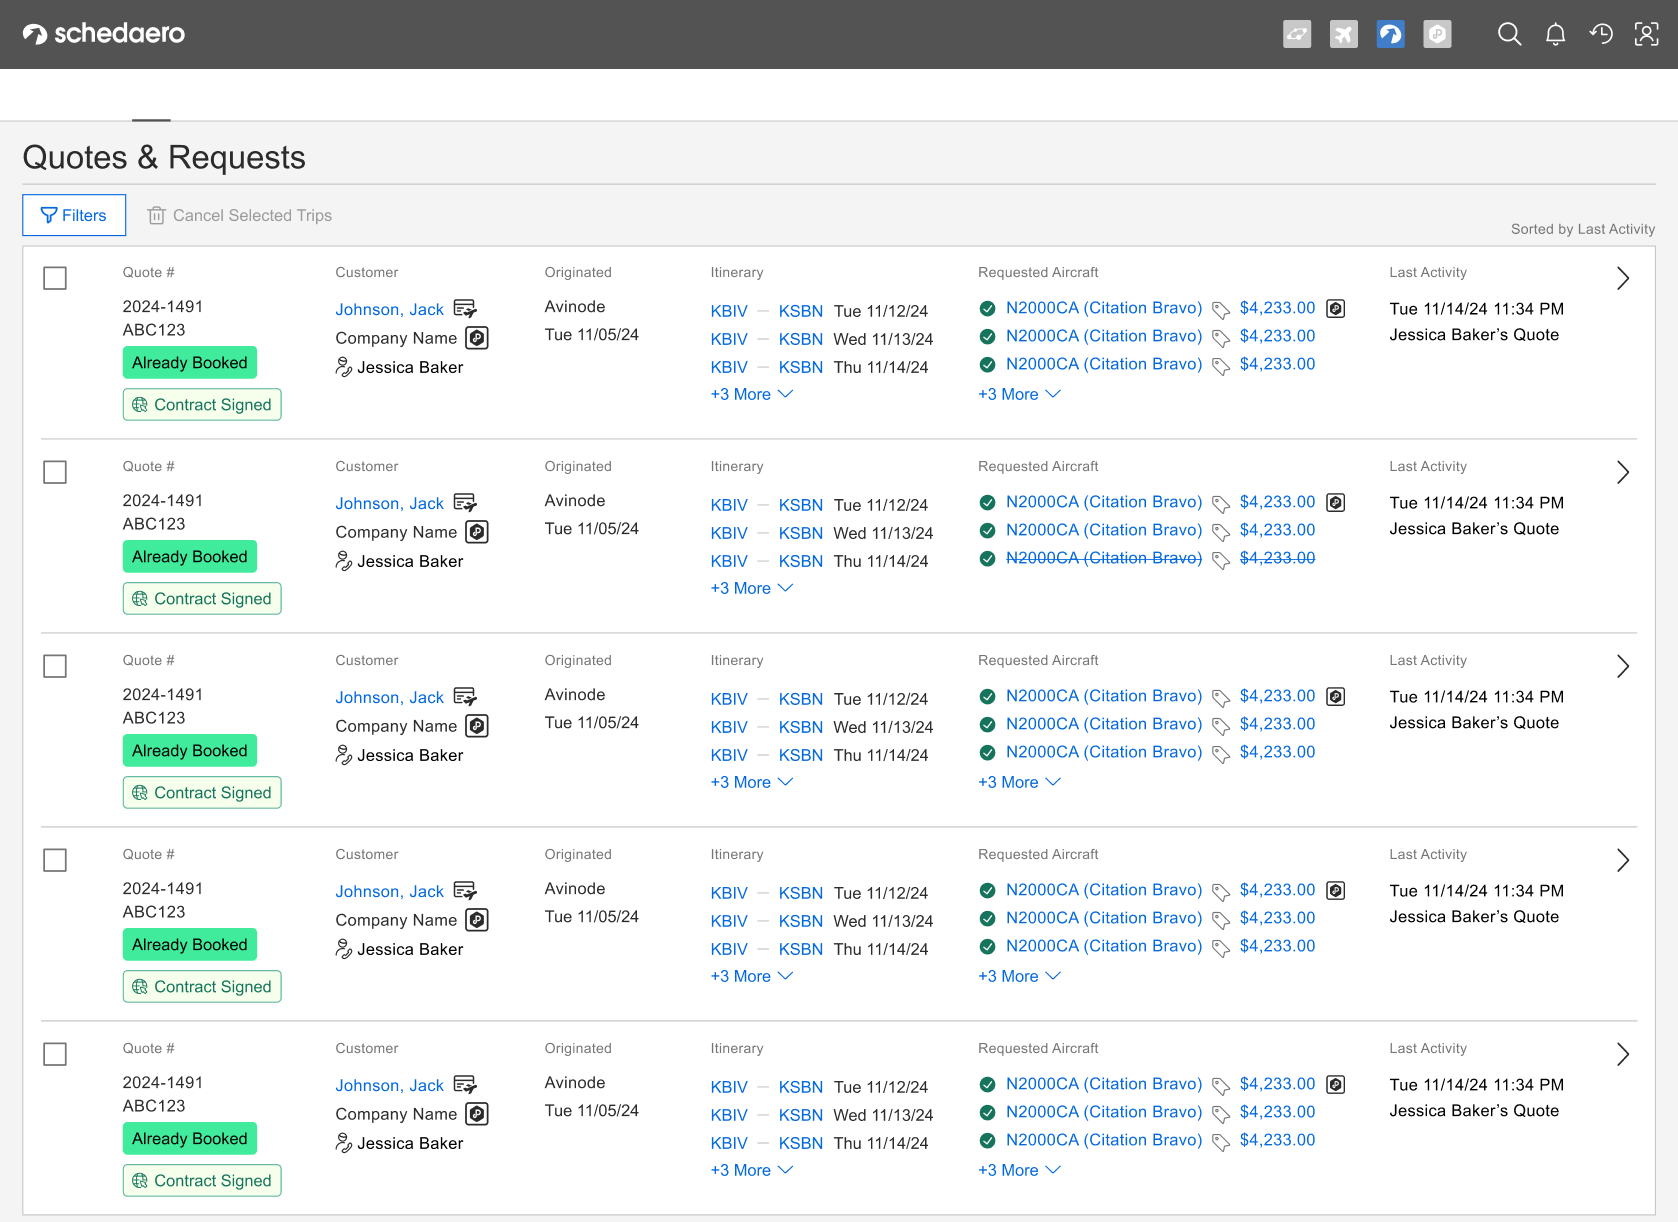This screenshot has width=1678, height=1222.
Task: Click green check icon on first row's top aircraft
Action: (987, 308)
